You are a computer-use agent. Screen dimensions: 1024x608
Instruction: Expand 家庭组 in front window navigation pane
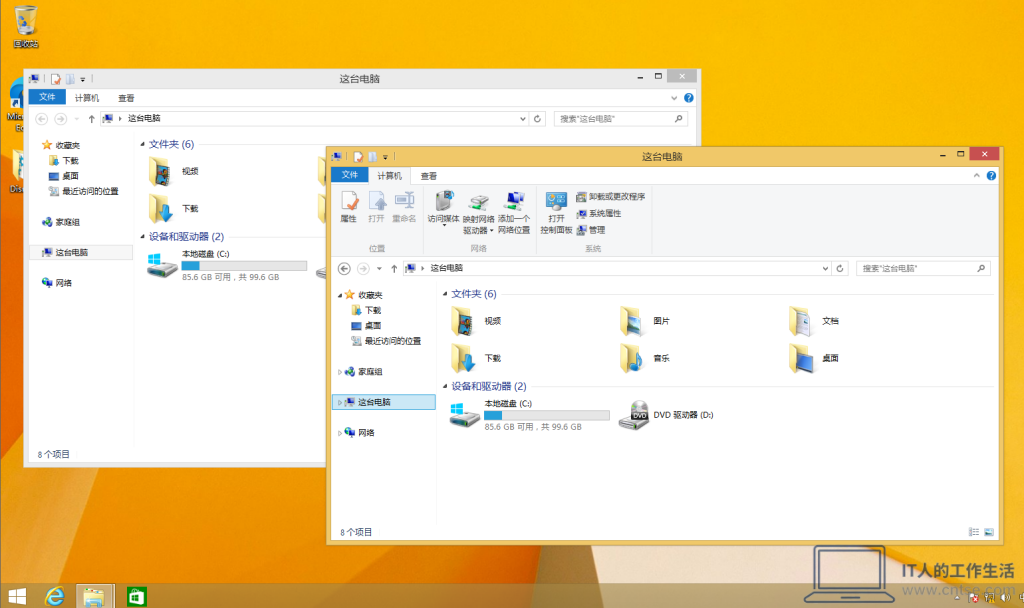[340, 372]
